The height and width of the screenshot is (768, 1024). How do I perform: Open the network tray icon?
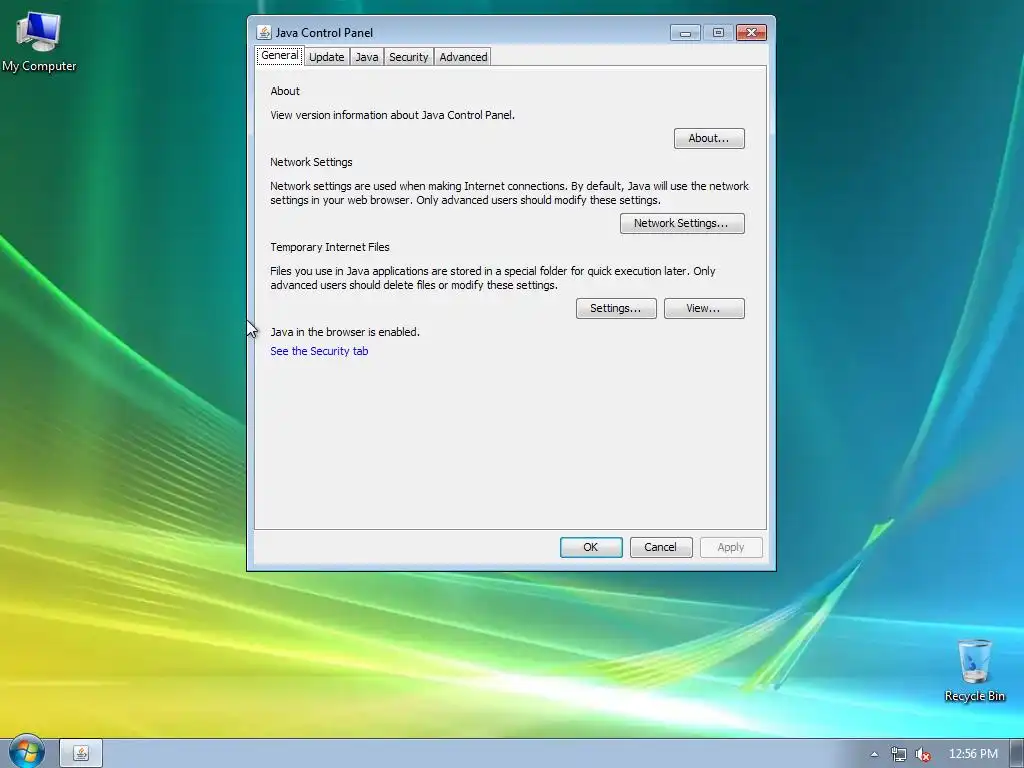(899, 754)
